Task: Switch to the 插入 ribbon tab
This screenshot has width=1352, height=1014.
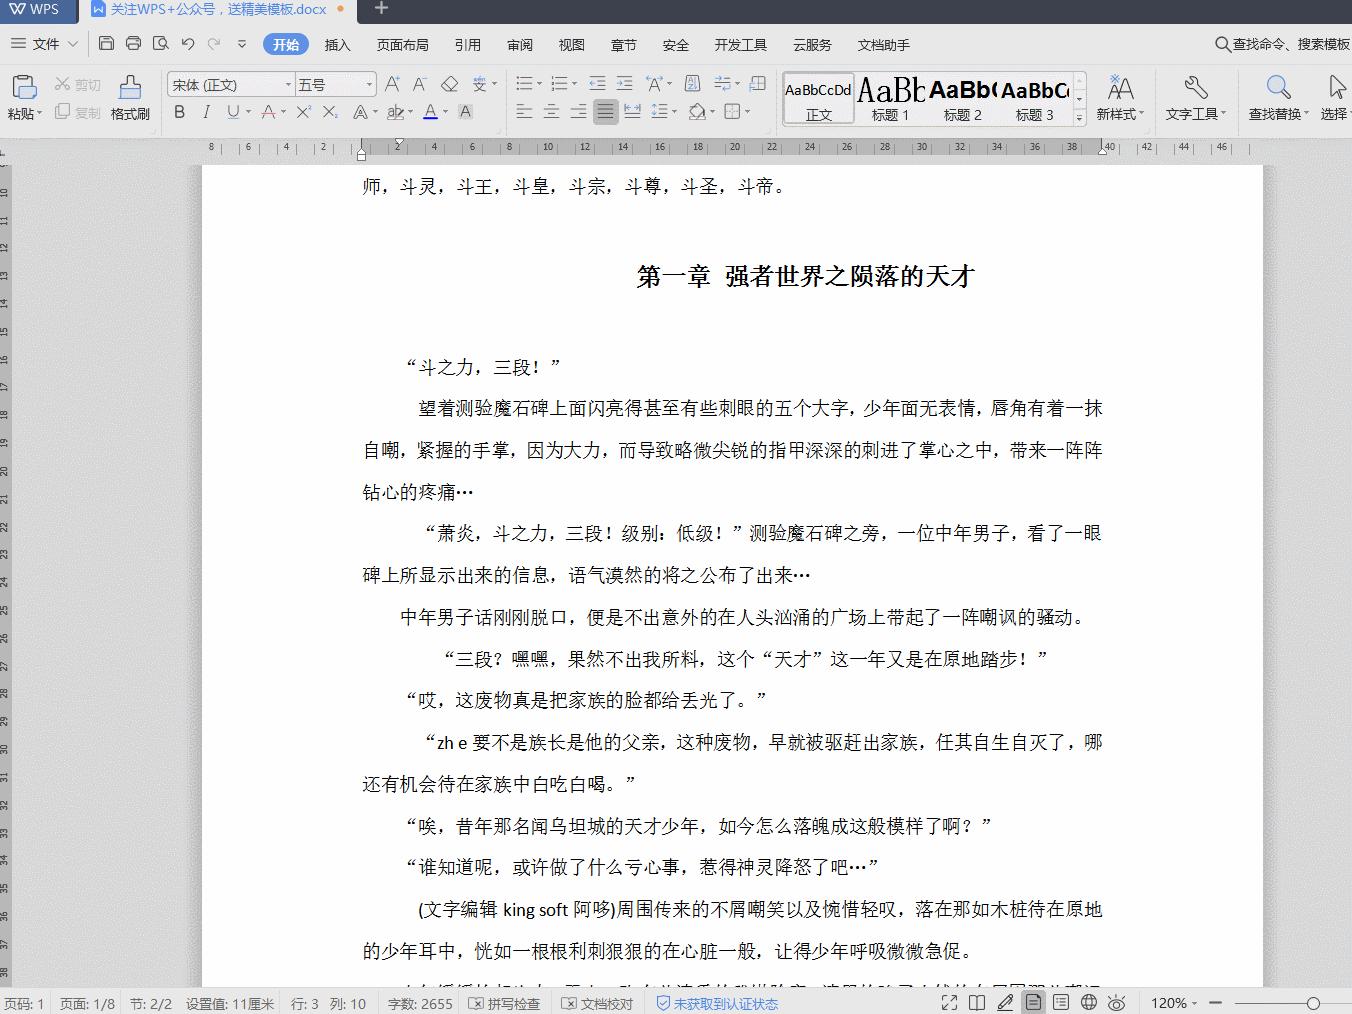Action: click(x=337, y=44)
